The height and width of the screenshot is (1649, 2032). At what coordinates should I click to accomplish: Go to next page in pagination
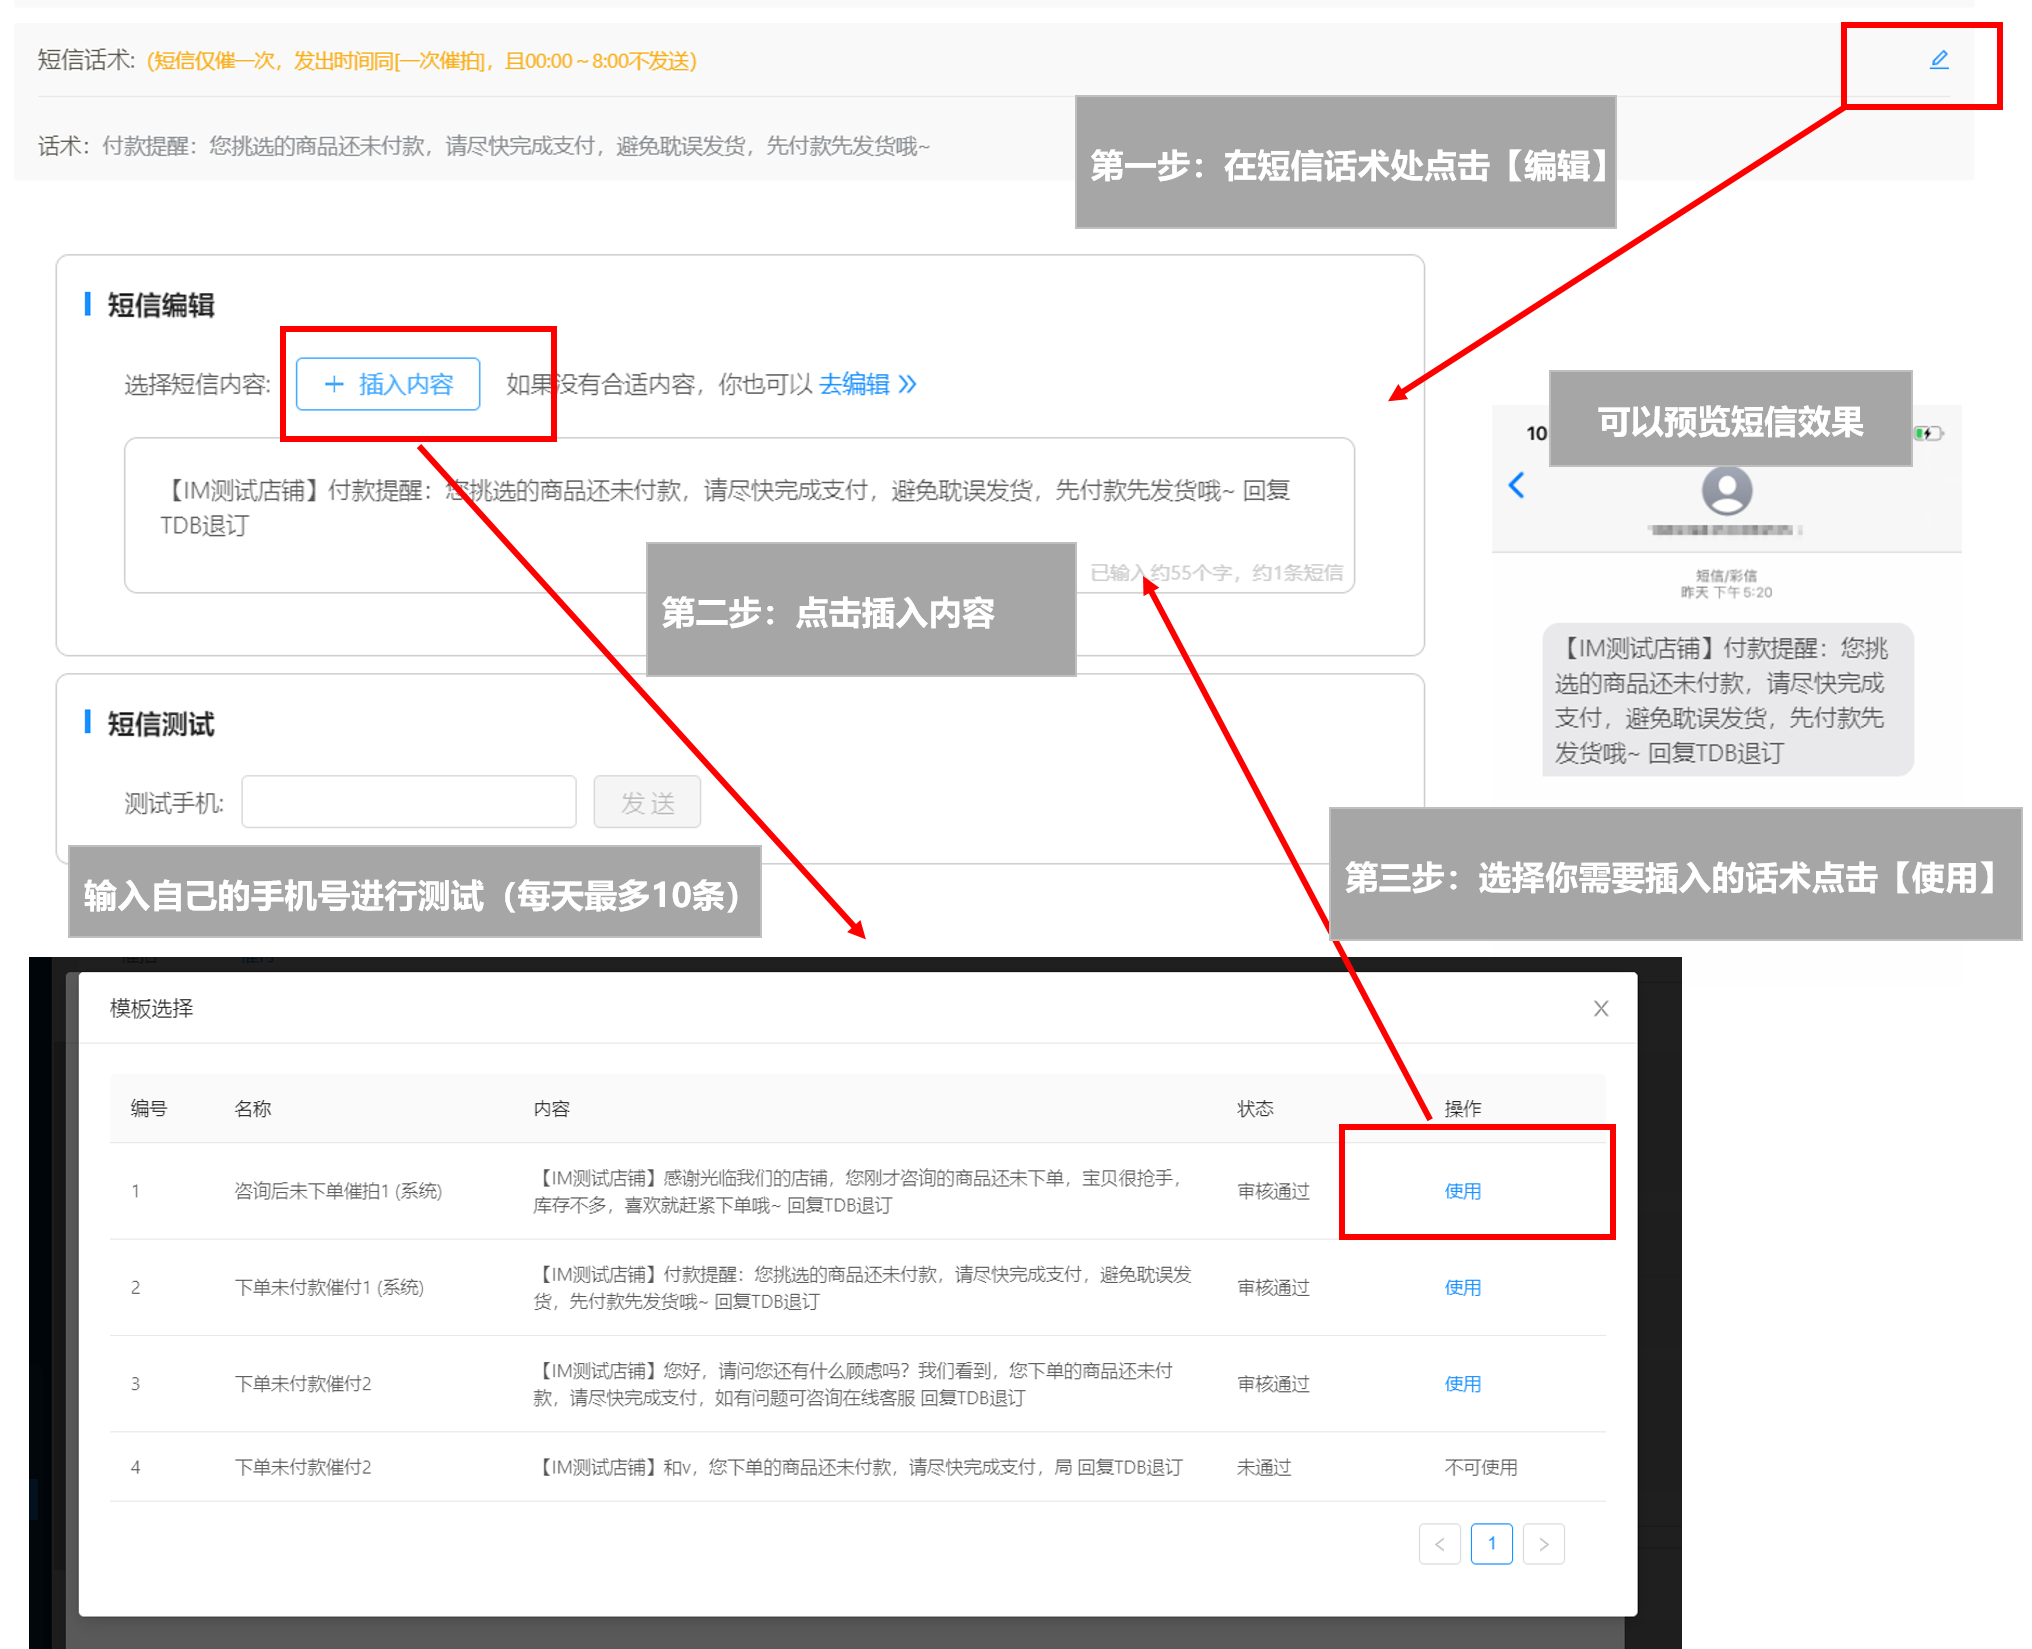(1543, 1544)
